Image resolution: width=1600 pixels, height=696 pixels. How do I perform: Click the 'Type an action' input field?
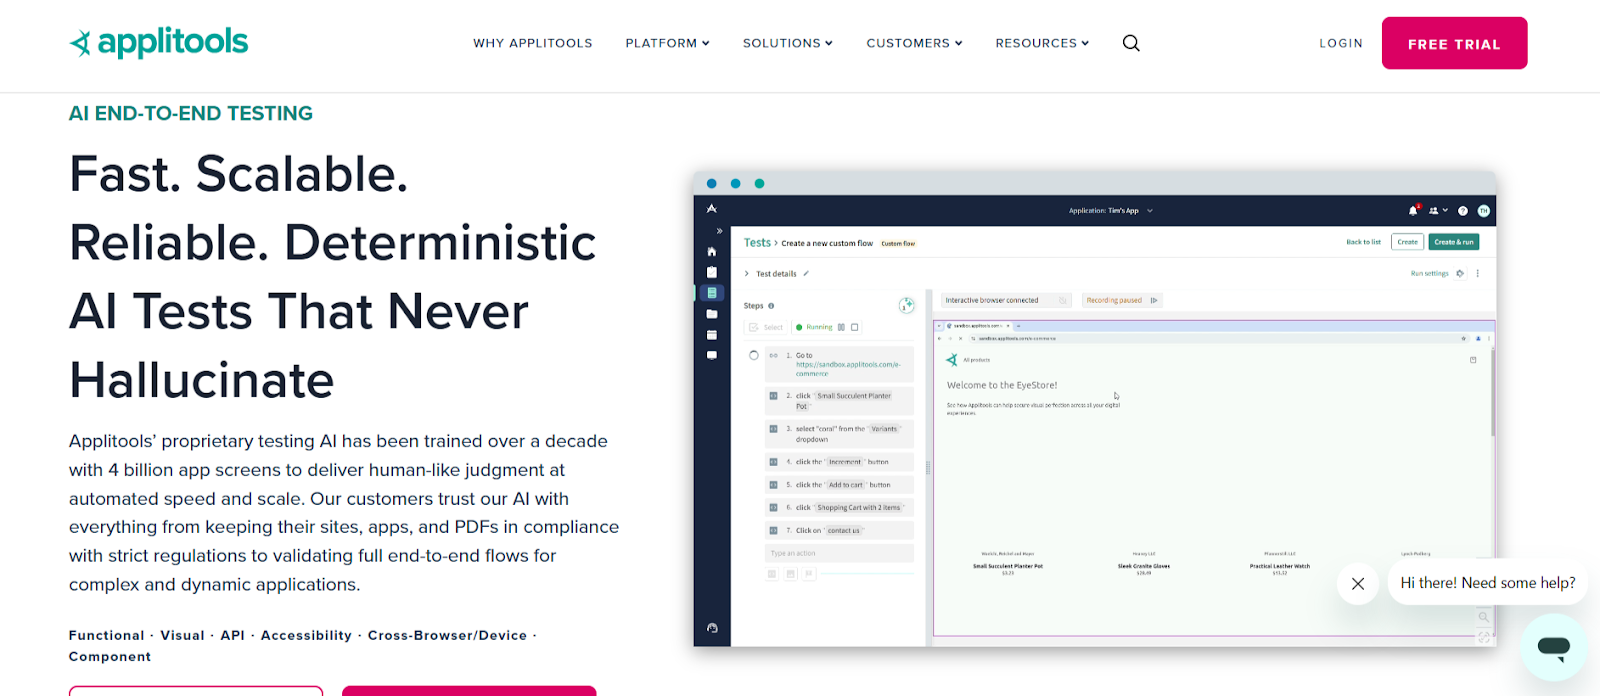(839, 553)
